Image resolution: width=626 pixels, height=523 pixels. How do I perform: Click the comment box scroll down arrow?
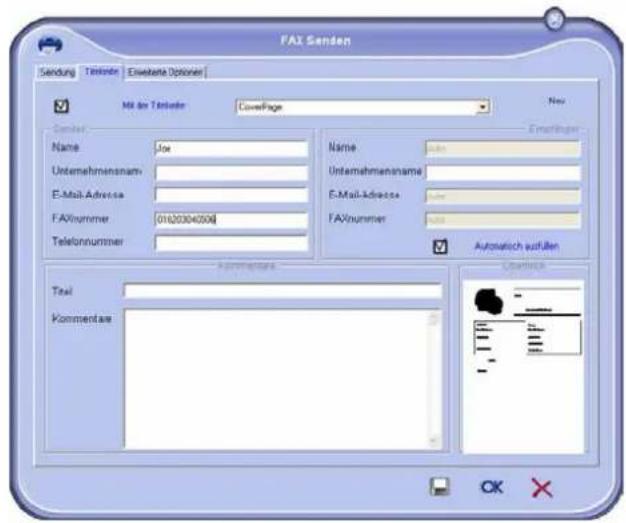(434, 441)
